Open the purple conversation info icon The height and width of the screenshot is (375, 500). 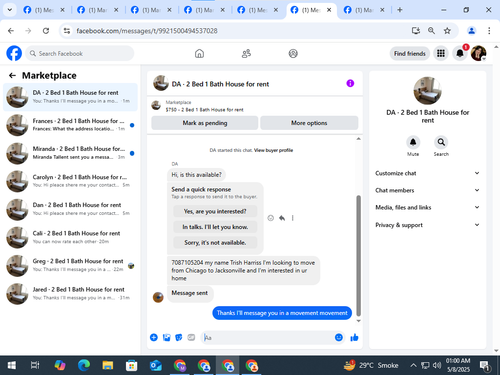350,83
